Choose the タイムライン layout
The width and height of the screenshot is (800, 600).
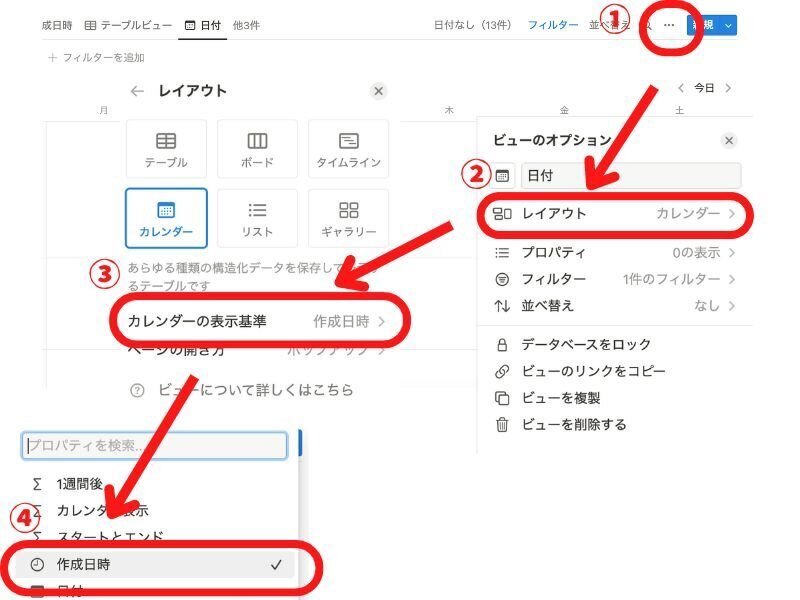tap(348, 148)
